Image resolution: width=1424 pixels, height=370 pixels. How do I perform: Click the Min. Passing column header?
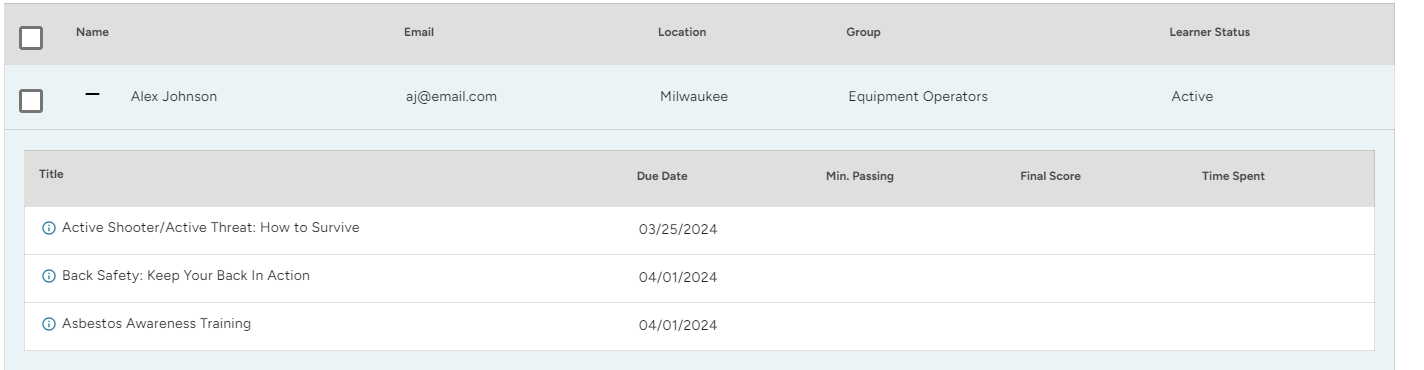[860, 176]
